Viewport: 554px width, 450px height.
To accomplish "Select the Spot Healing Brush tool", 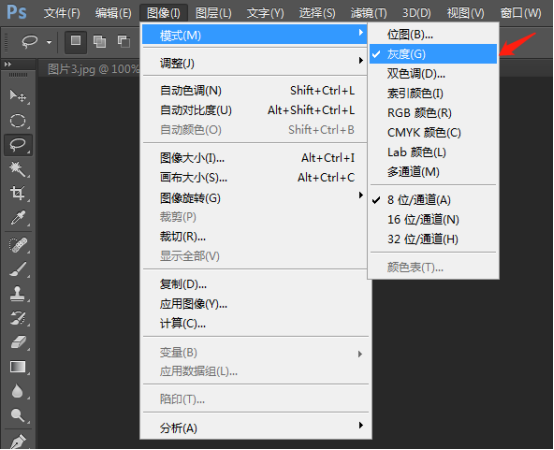I will 18,245.
